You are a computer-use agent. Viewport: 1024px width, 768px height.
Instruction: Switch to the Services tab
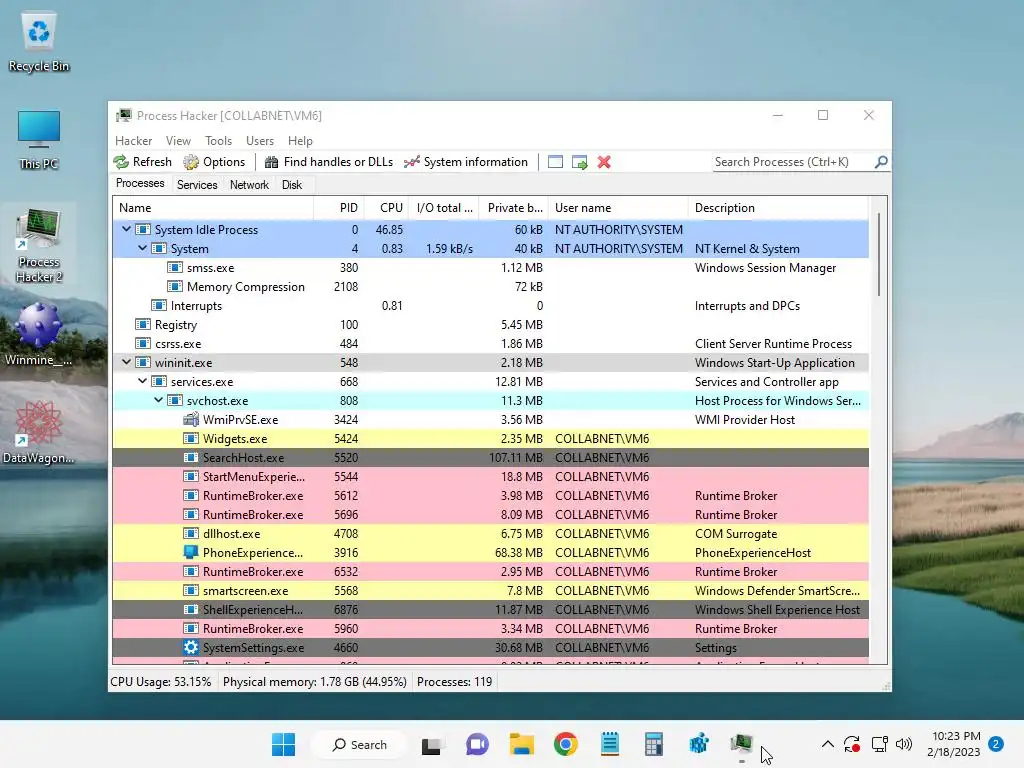(197, 185)
